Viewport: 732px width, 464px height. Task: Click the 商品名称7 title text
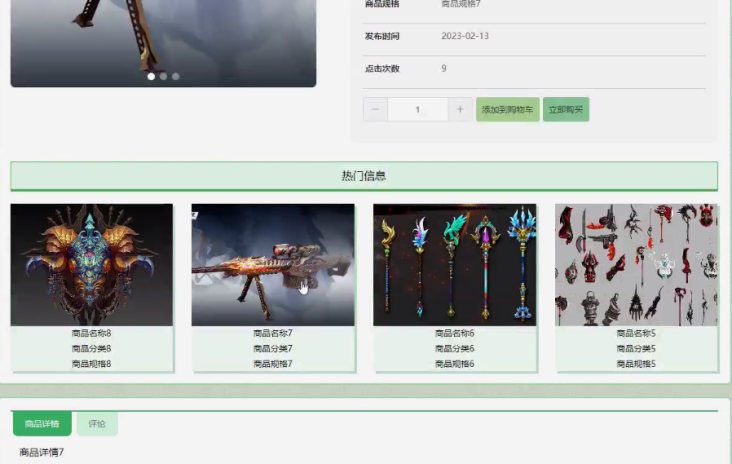click(x=273, y=333)
